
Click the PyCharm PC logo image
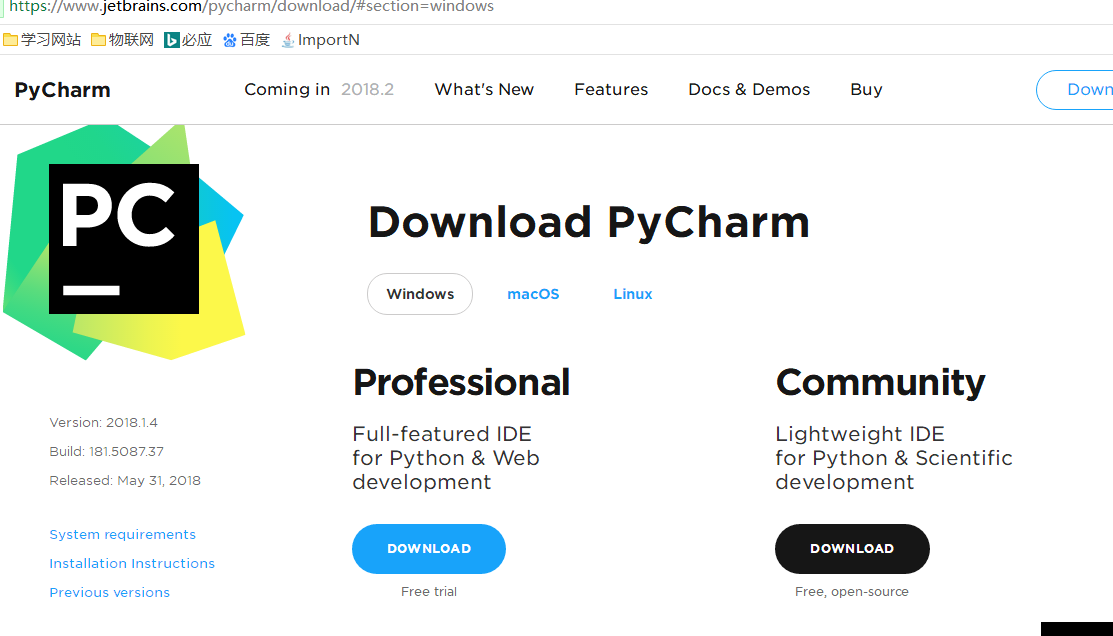(124, 241)
